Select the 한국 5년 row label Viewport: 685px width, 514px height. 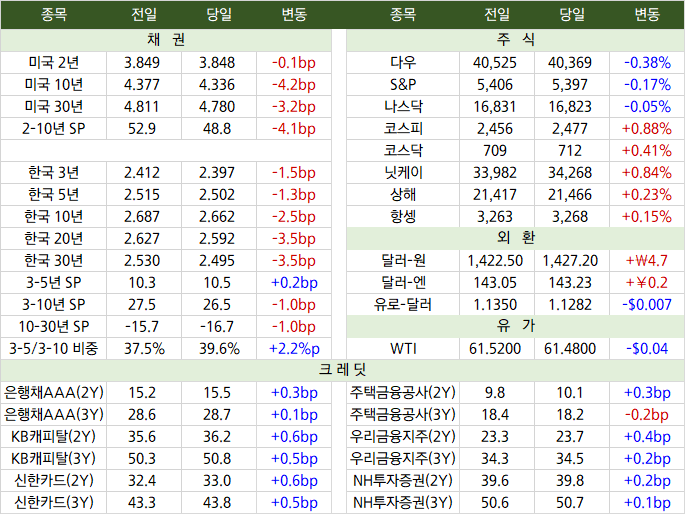pos(54,195)
